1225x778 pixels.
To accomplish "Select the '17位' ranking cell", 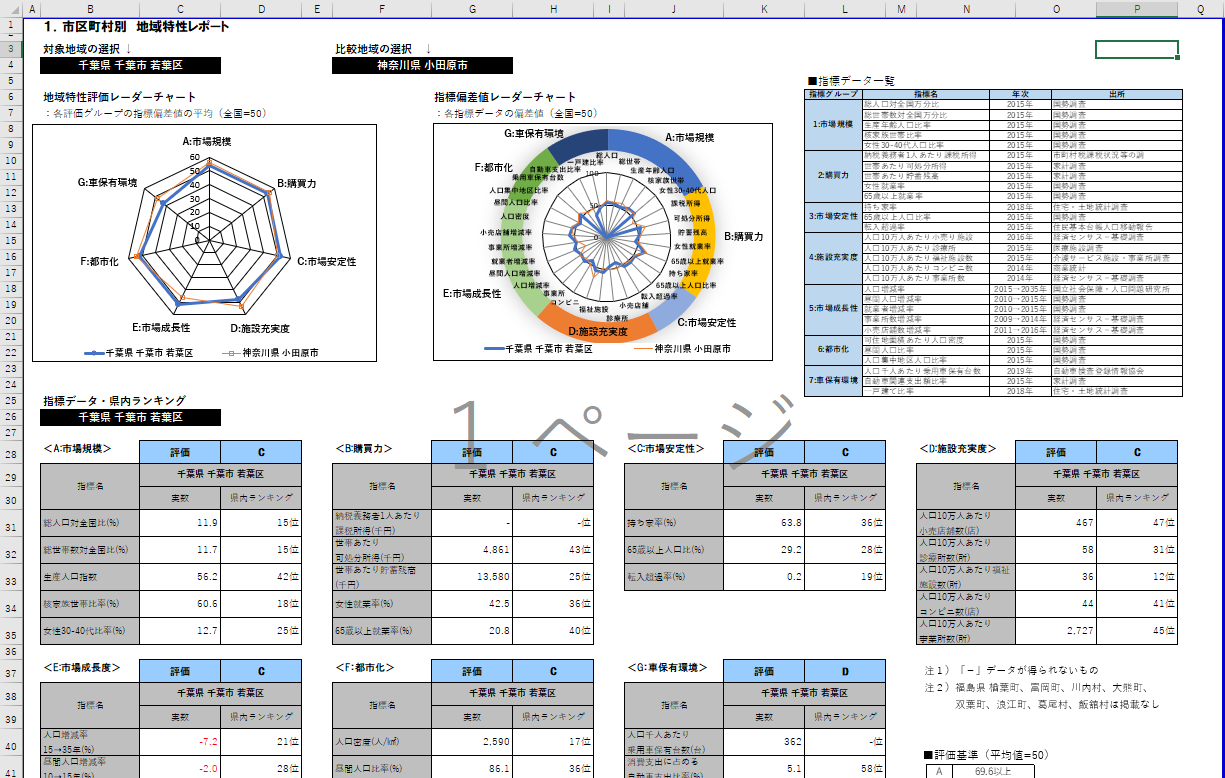I will coord(553,742).
